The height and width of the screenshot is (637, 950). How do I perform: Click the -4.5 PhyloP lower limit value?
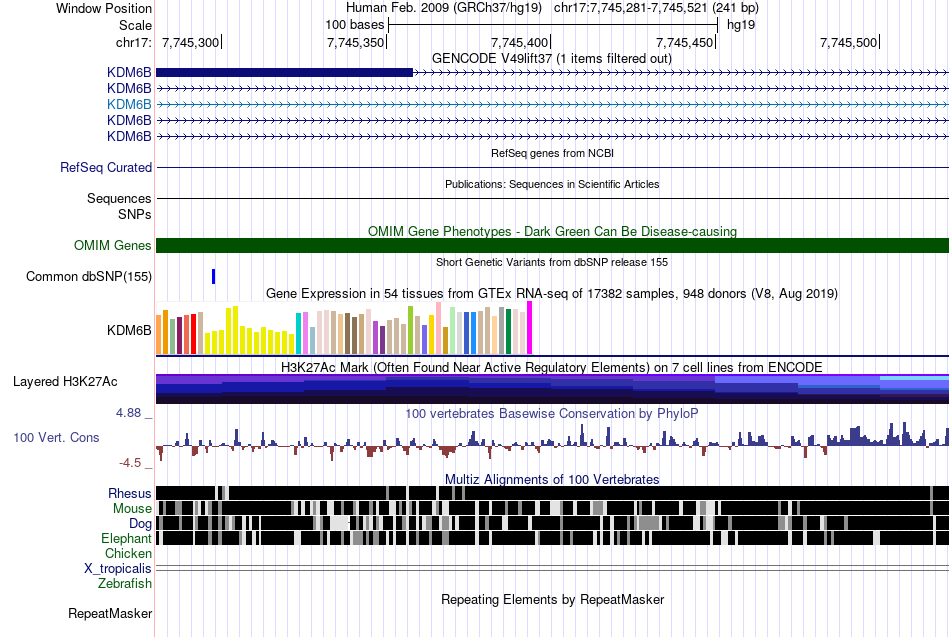click(x=130, y=463)
